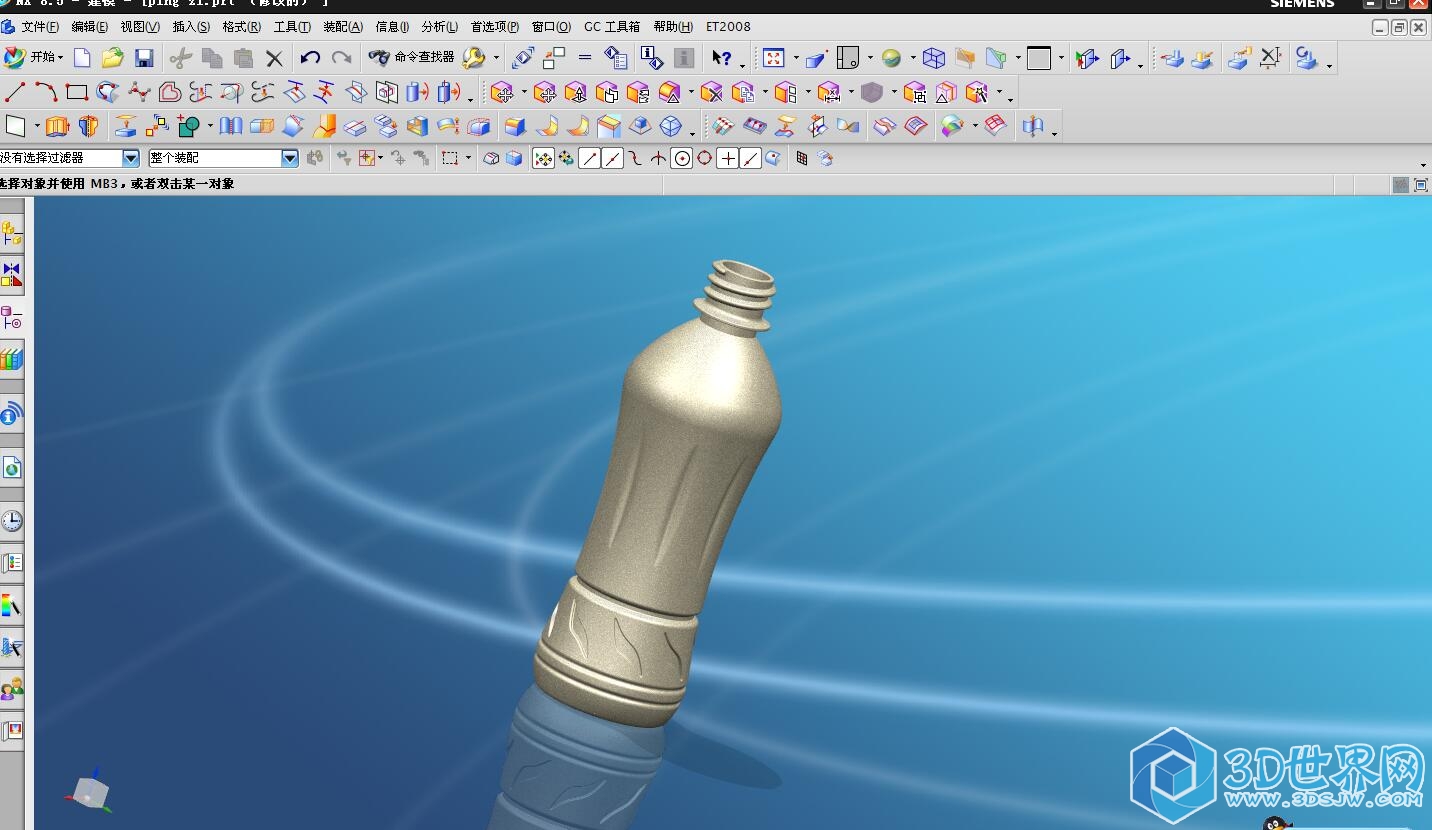Open the Start button dropdown arrow
The image size is (1432, 830).
pyautogui.click(x=60, y=58)
